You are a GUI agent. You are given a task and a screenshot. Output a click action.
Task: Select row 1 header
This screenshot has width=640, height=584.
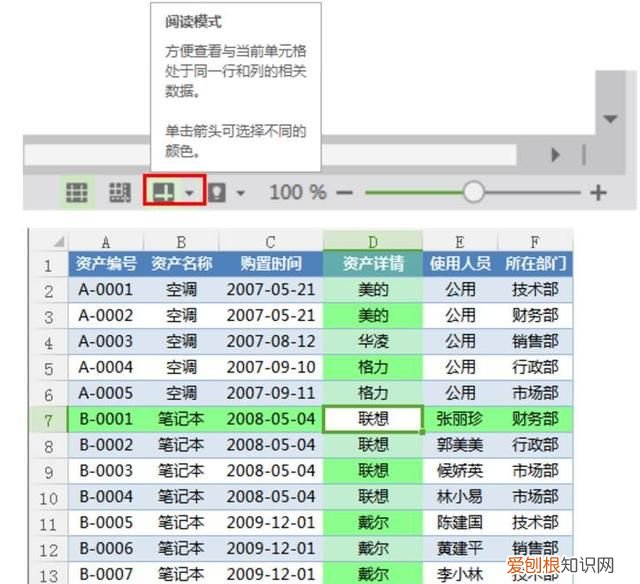click(48, 265)
